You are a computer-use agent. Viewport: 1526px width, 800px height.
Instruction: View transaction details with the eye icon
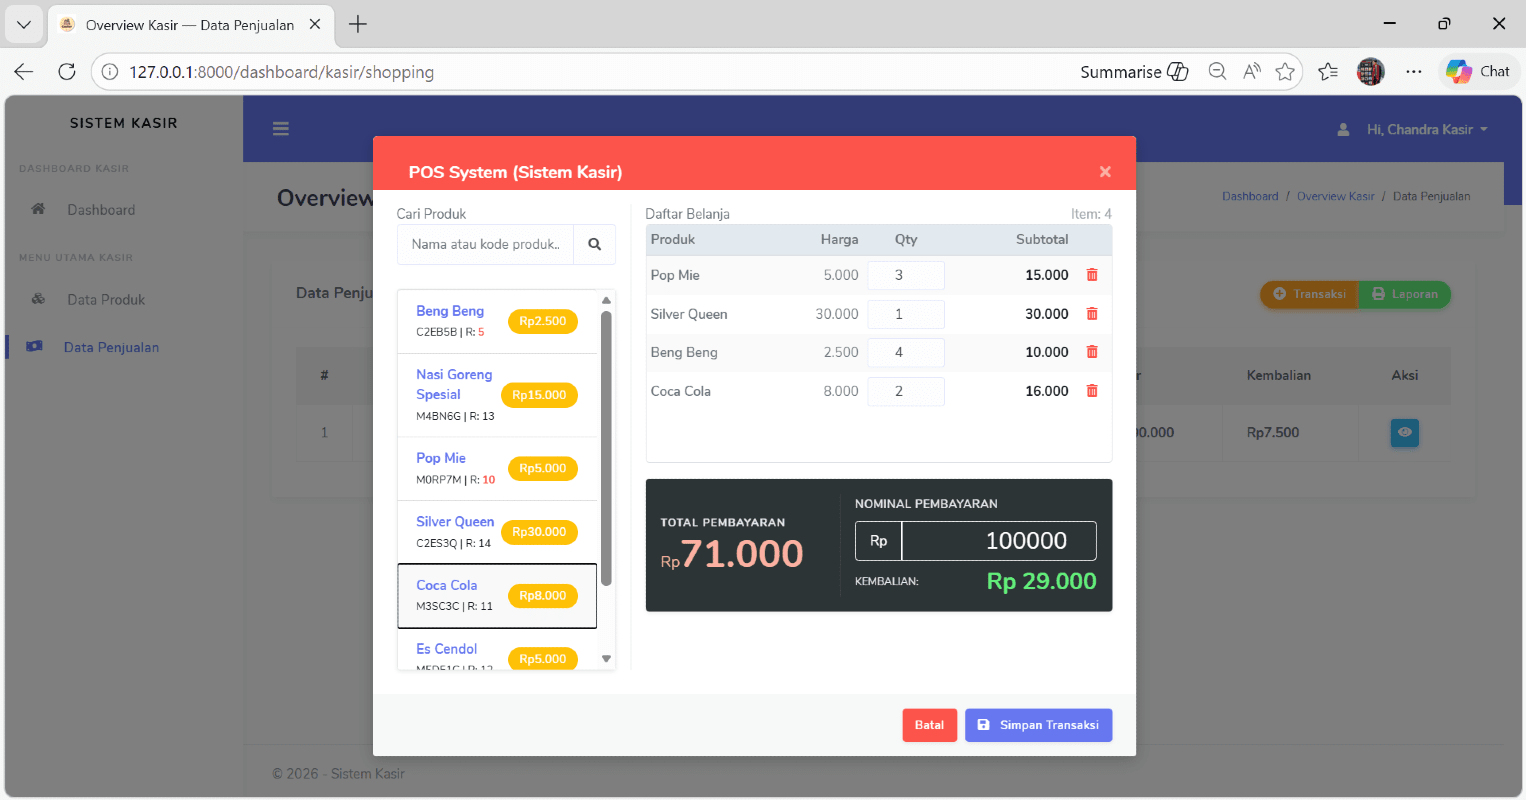pyautogui.click(x=1405, y=432)
